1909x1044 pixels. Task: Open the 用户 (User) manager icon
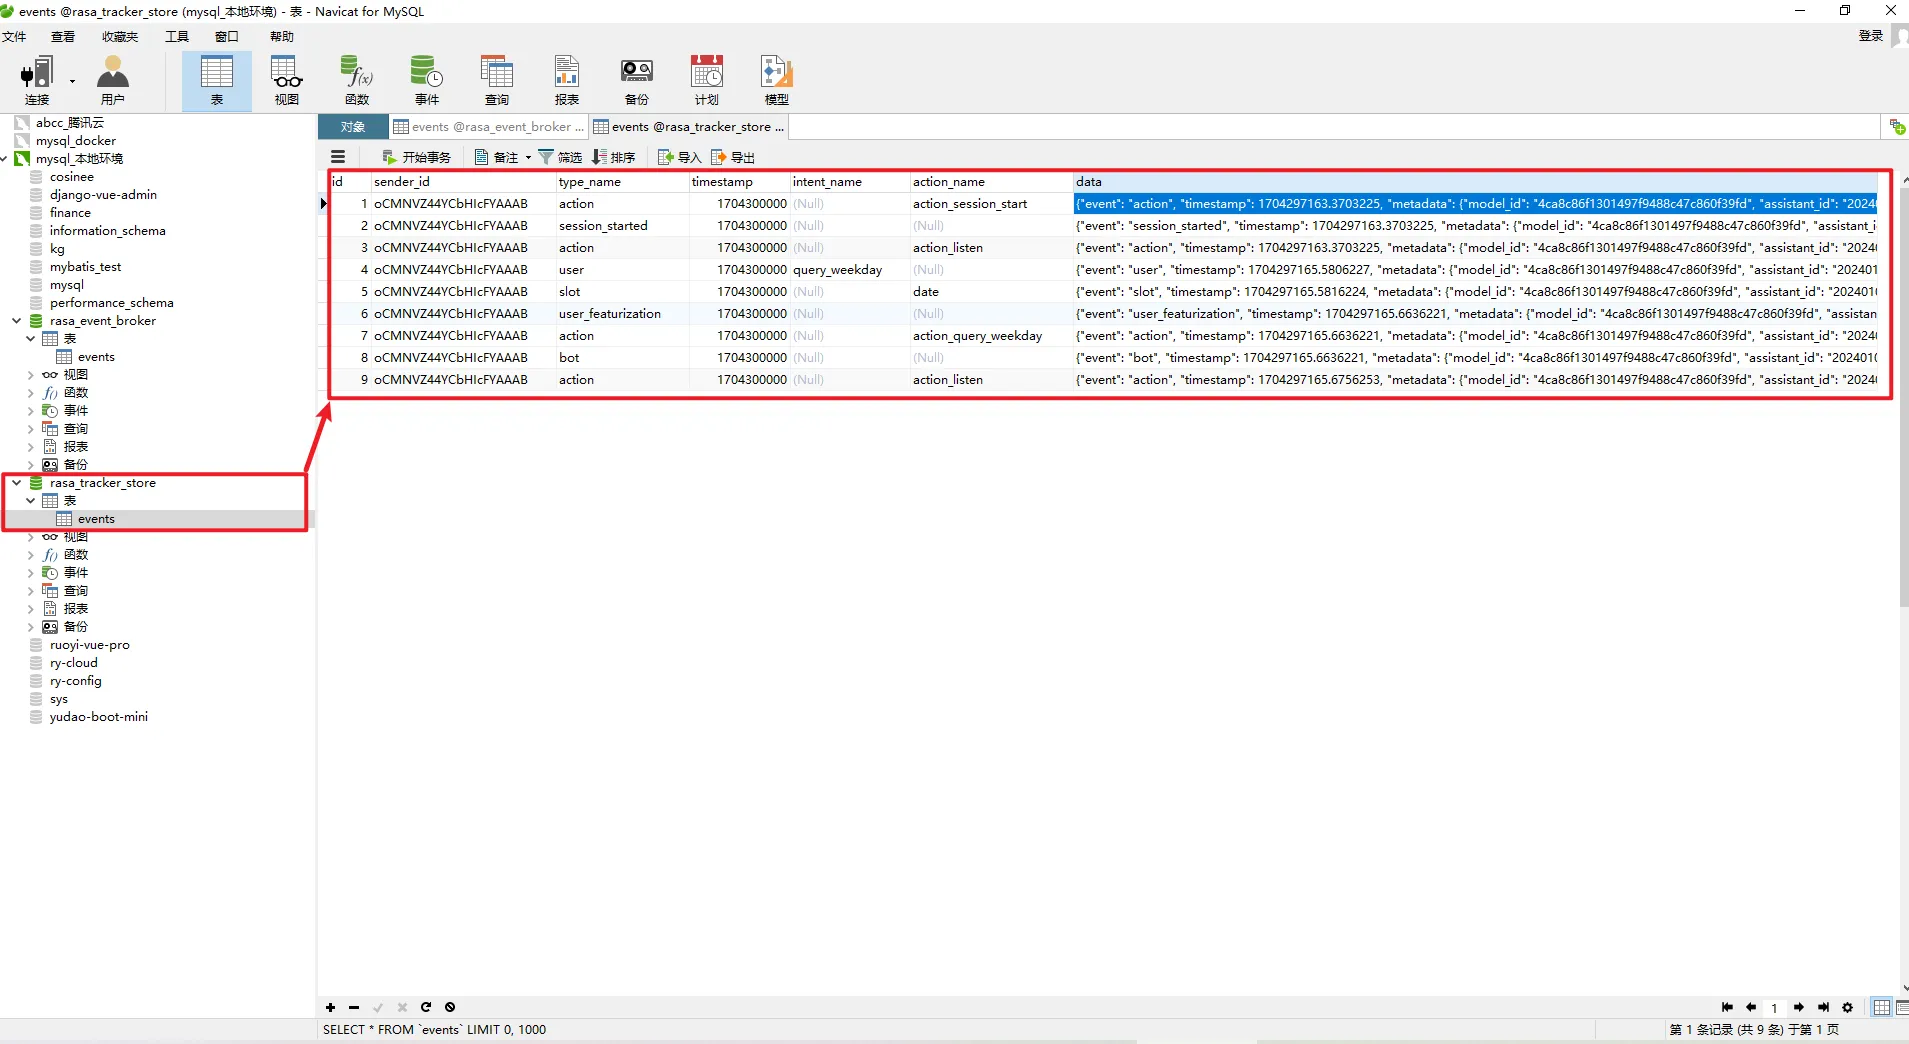tap(113, 80)
